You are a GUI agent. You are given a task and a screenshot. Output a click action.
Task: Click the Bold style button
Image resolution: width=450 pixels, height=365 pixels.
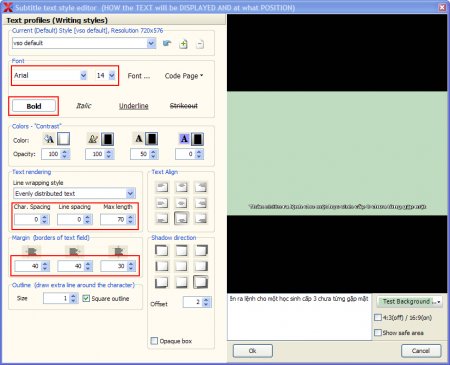(34, 106)
